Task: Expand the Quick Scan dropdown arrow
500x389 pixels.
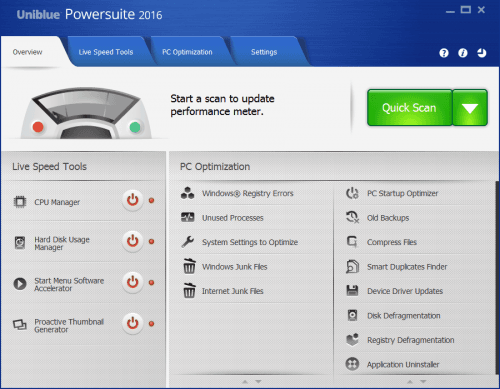Action: 470,108
